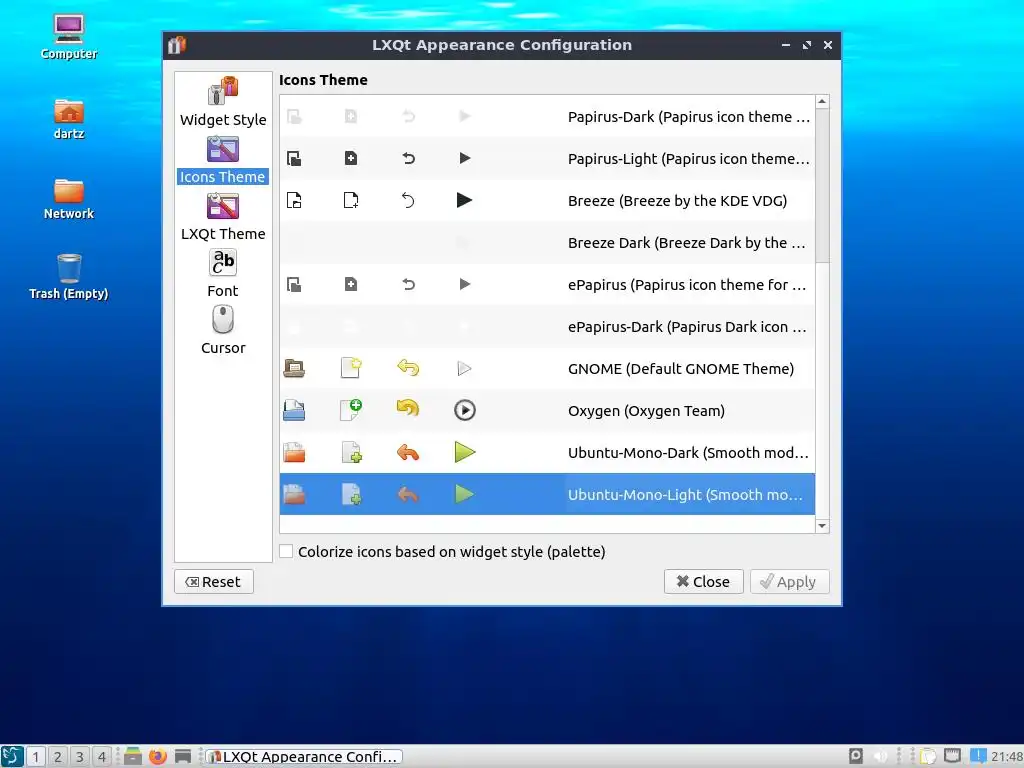The image size is (1024, 768).
Task: Enable Colorize icons based on widget style
Action: [x=286, y=551]
